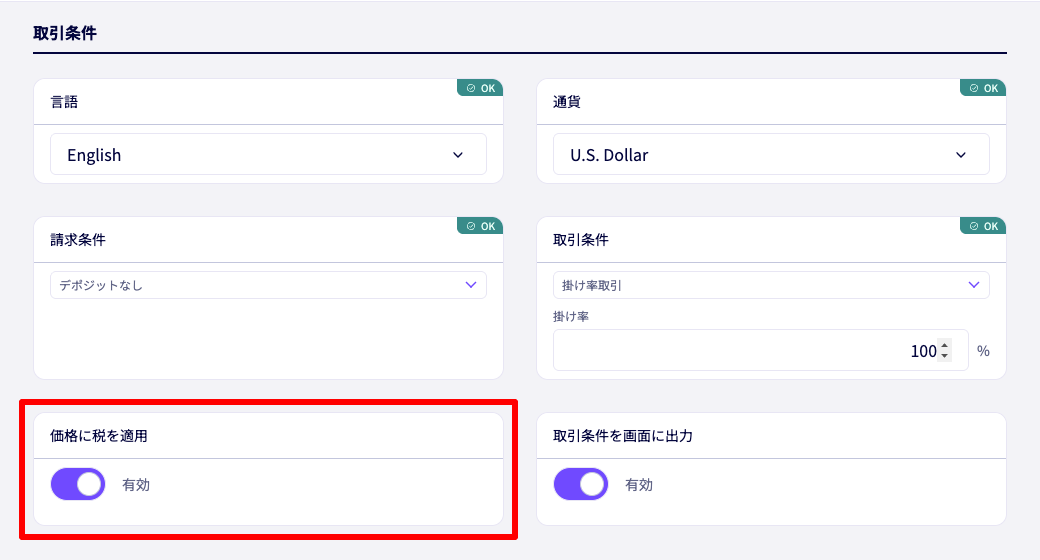Viewport: 1040px width, 560px height.
Task: Click the 掛け率 field label
Action: (x=571, y=316)
